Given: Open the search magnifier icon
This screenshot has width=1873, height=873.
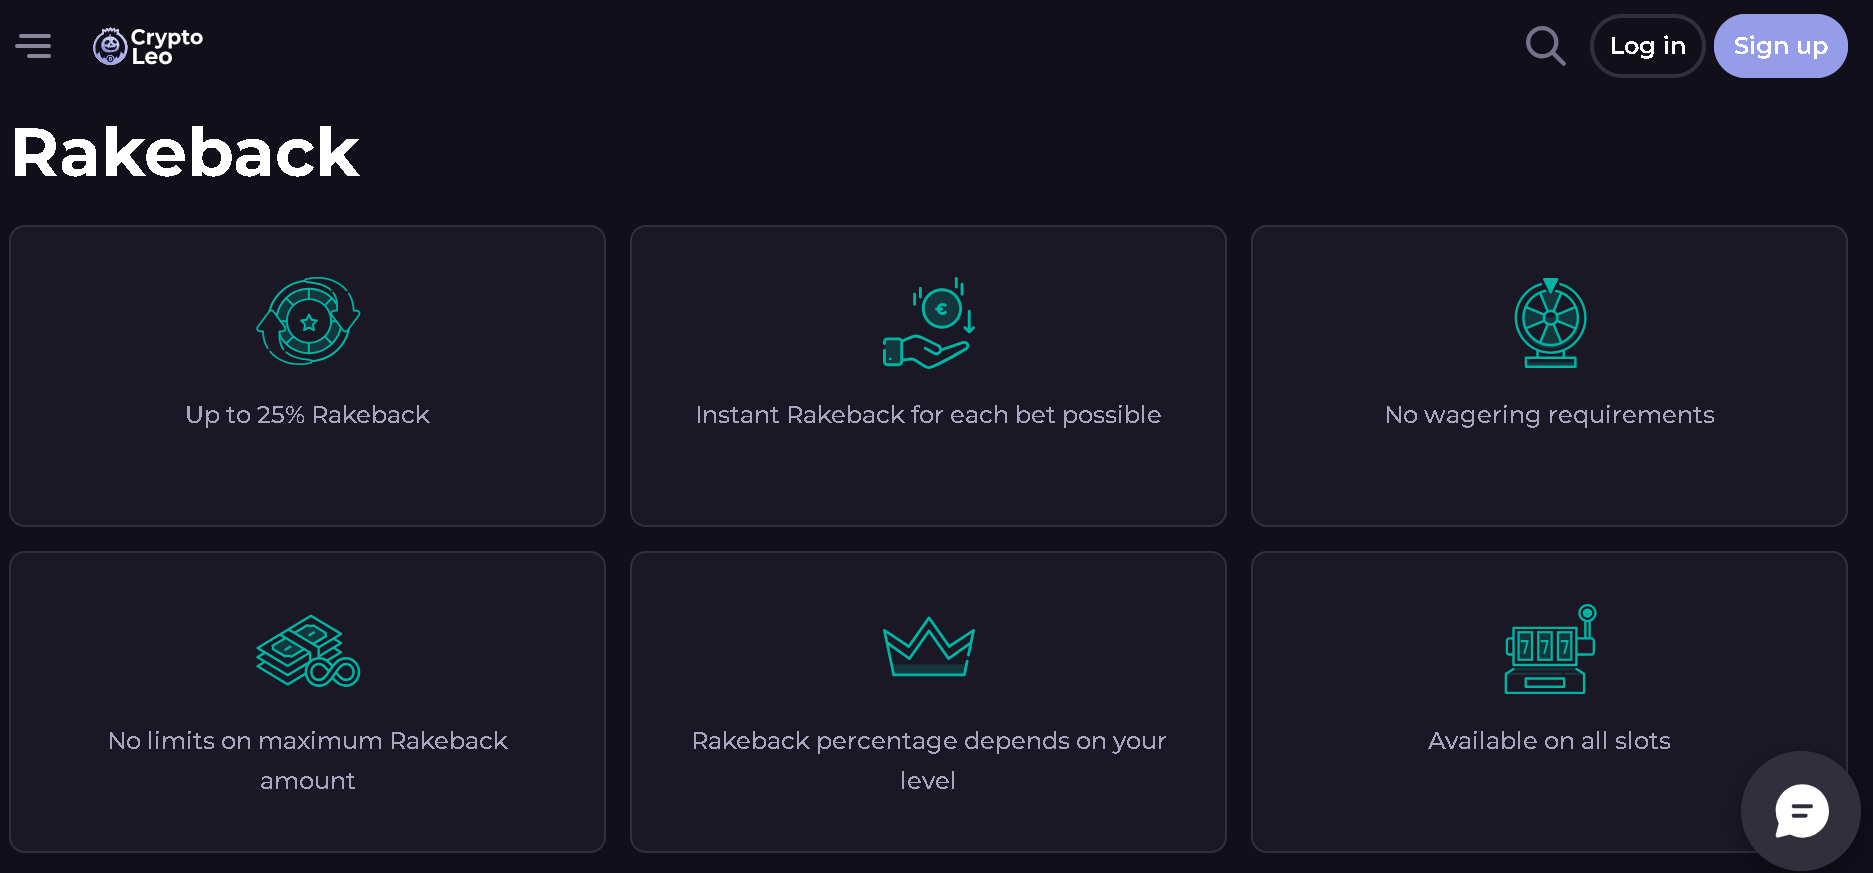Looking at the screenshot, I should pos(1545,46).
